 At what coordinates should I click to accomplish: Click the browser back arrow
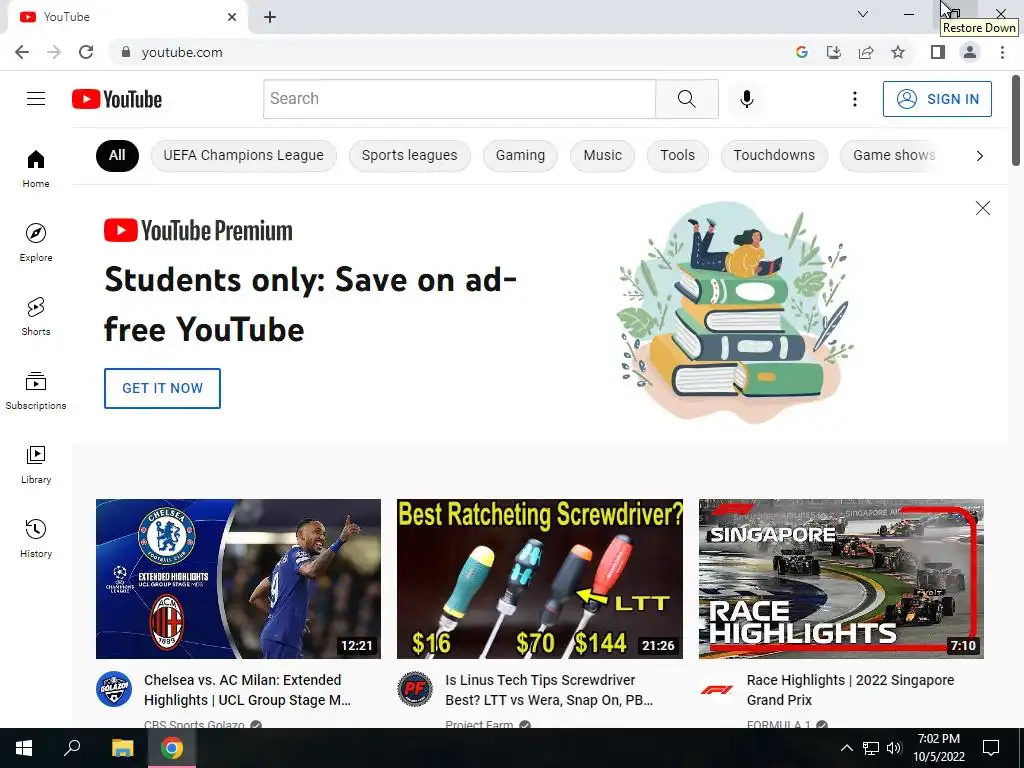coord(22,52)
